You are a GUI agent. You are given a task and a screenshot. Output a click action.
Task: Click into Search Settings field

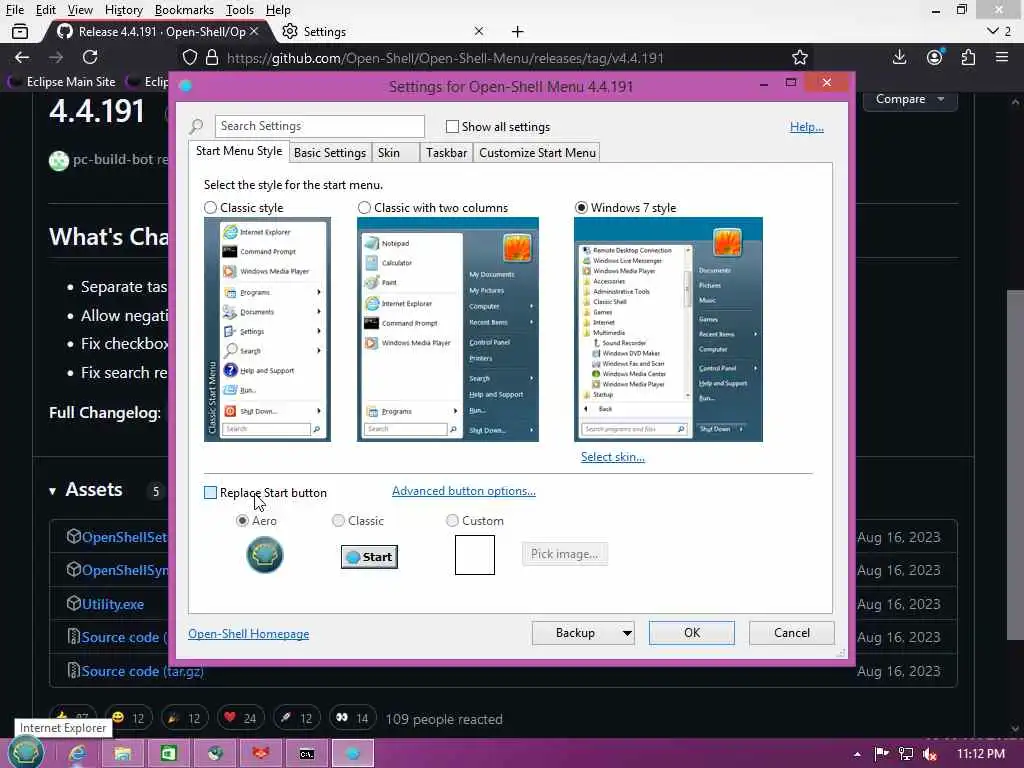319,126
